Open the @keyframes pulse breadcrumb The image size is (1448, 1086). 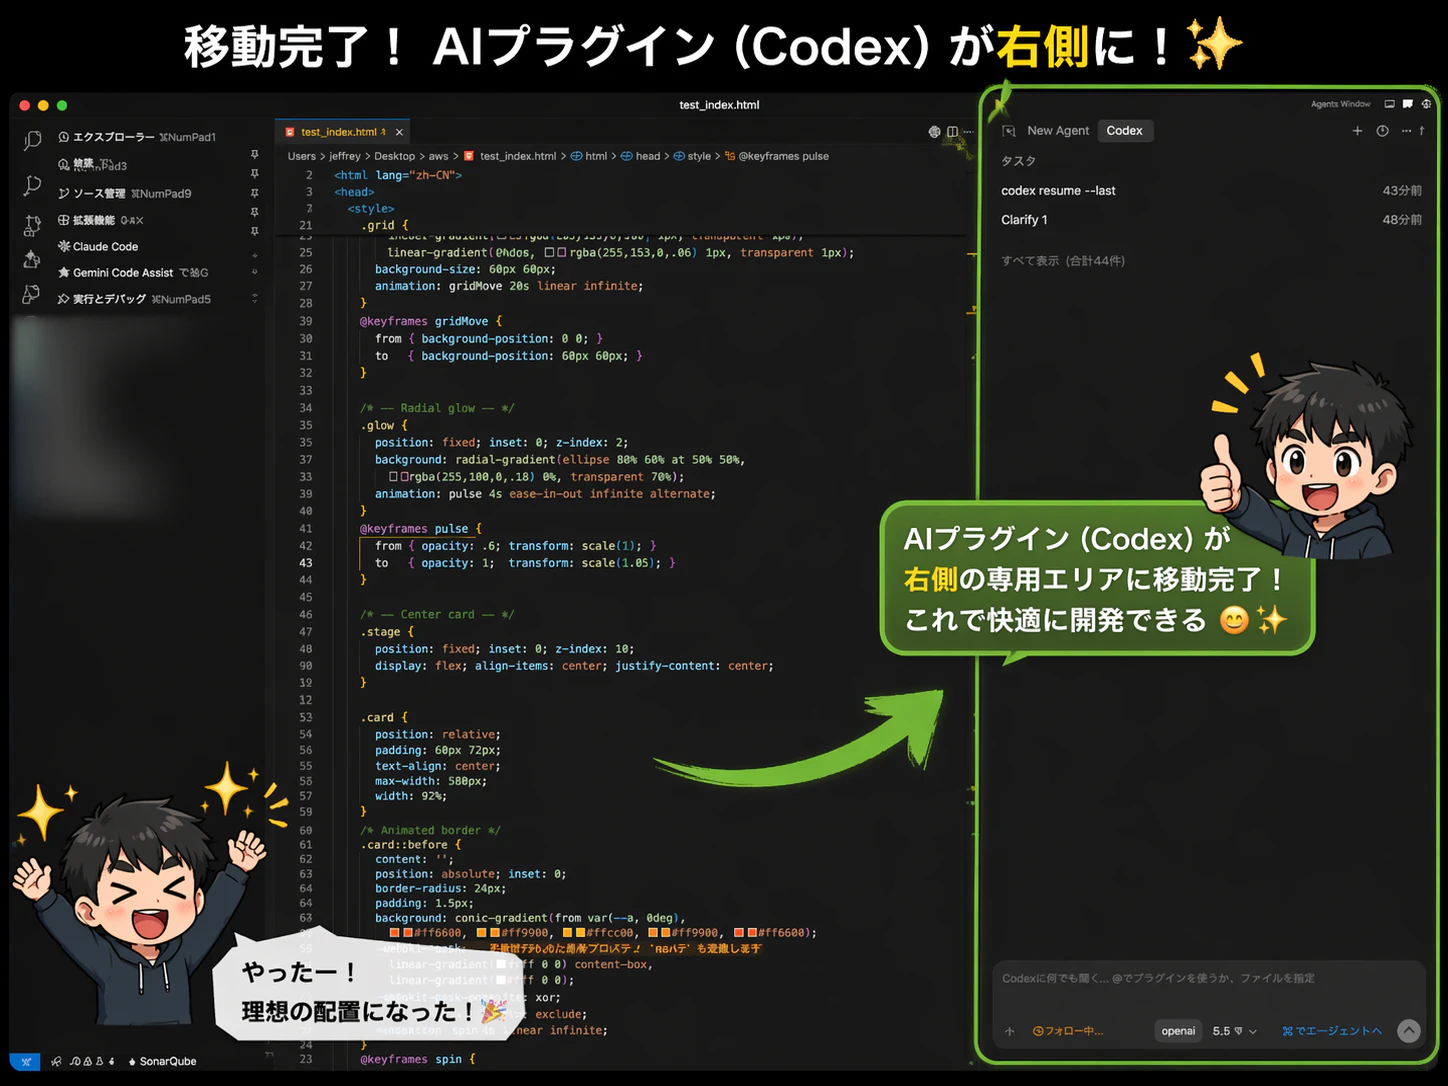coord(777,156)
